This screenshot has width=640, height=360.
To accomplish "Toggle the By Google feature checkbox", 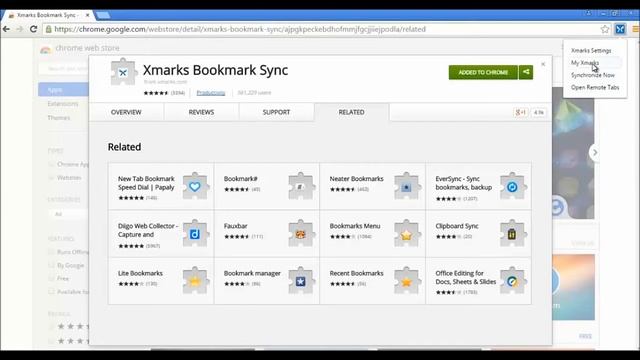I will 51,265.
